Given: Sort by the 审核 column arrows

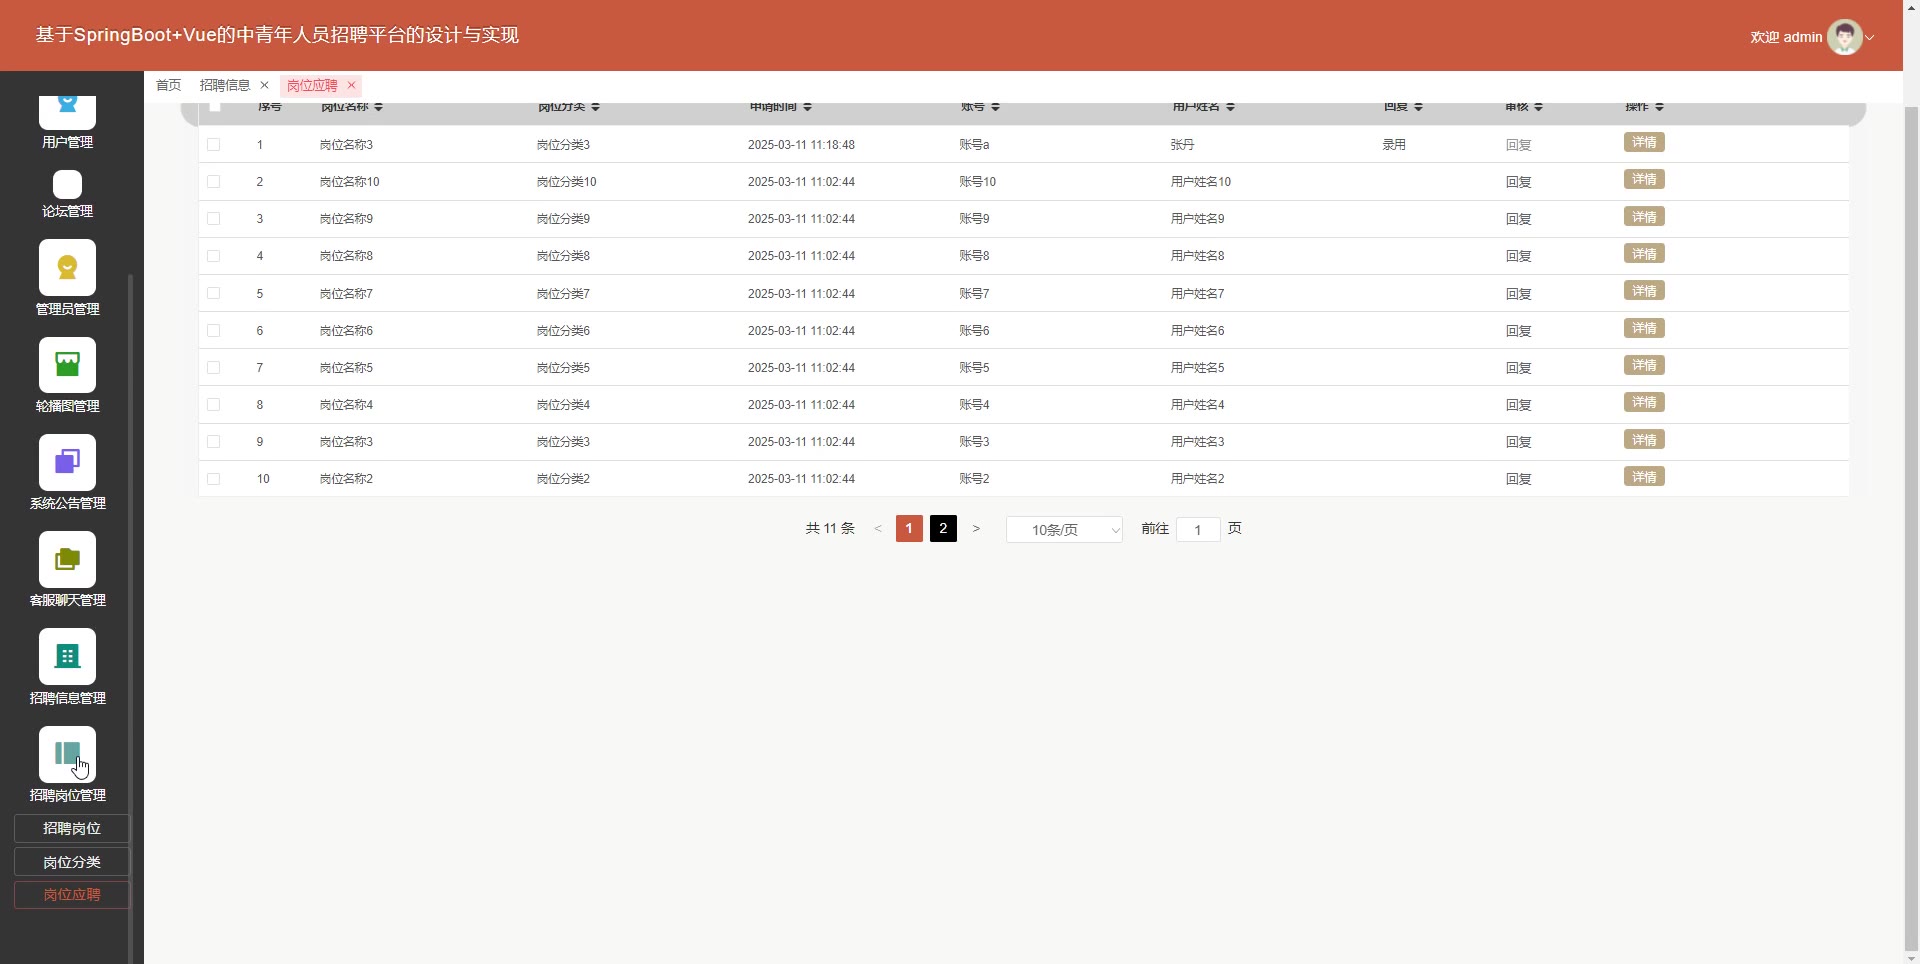Looking at the screenshot, I should point(1538,107).
